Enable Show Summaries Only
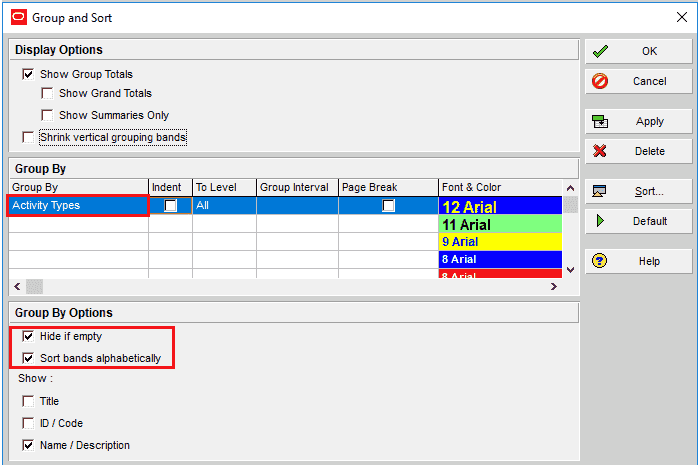Screen dimensions: 700x465 click(x=47, y=115)
